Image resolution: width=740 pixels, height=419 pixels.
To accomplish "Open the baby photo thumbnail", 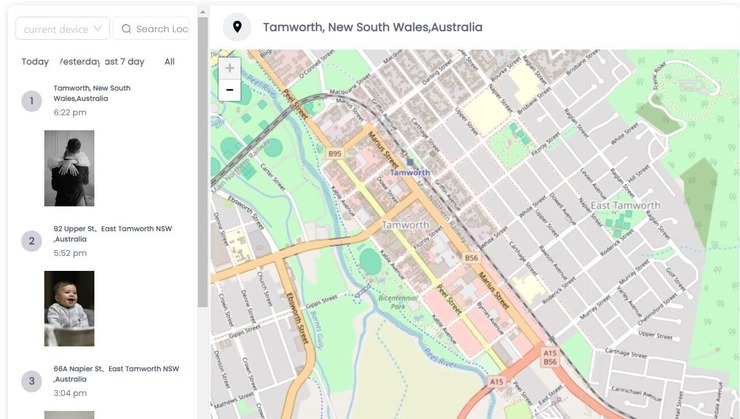I will pos(69,308).
